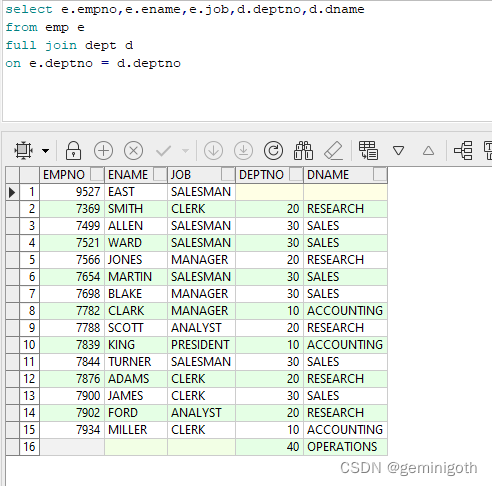Click the DNAME column header box
The height and width of the screenshot is (486, 492).
point(380,174)
